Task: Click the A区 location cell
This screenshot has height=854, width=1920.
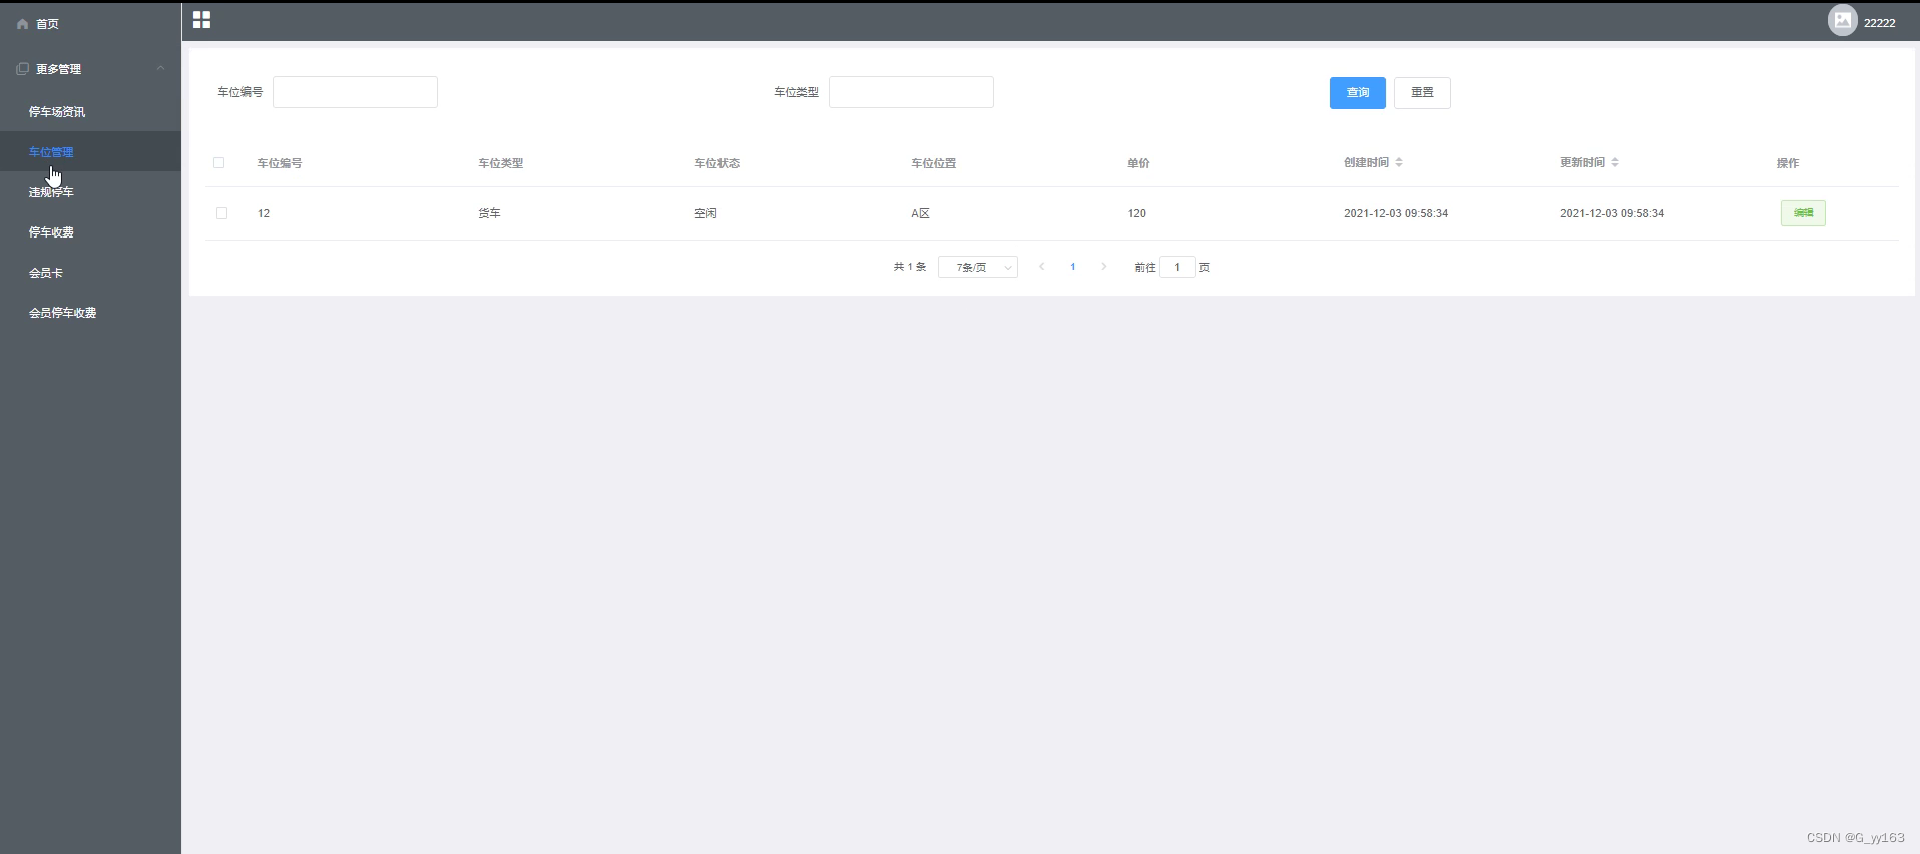Action: point(920,213)
